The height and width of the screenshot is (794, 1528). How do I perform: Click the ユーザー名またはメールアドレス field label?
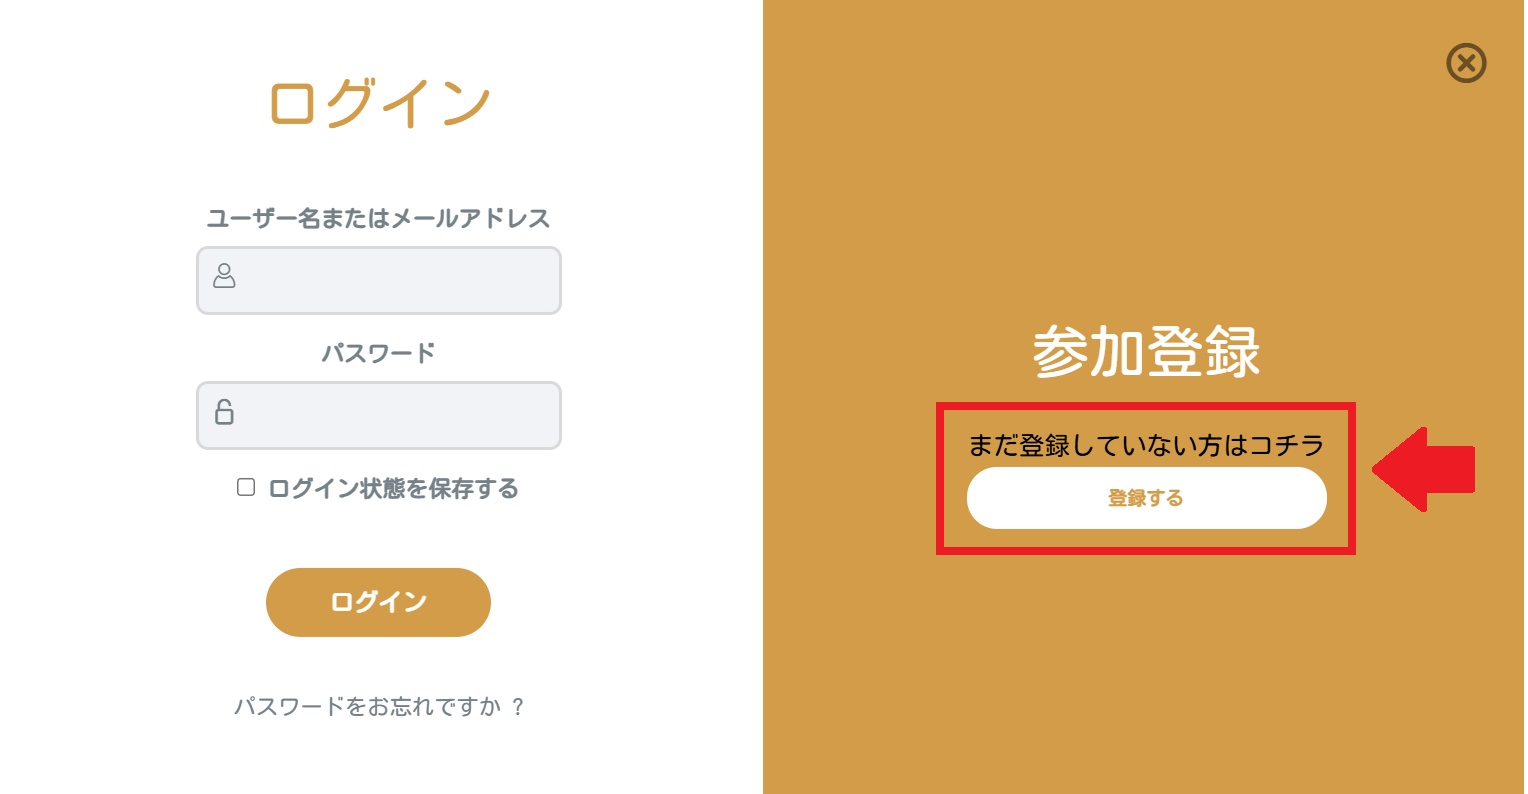(378, 219)
